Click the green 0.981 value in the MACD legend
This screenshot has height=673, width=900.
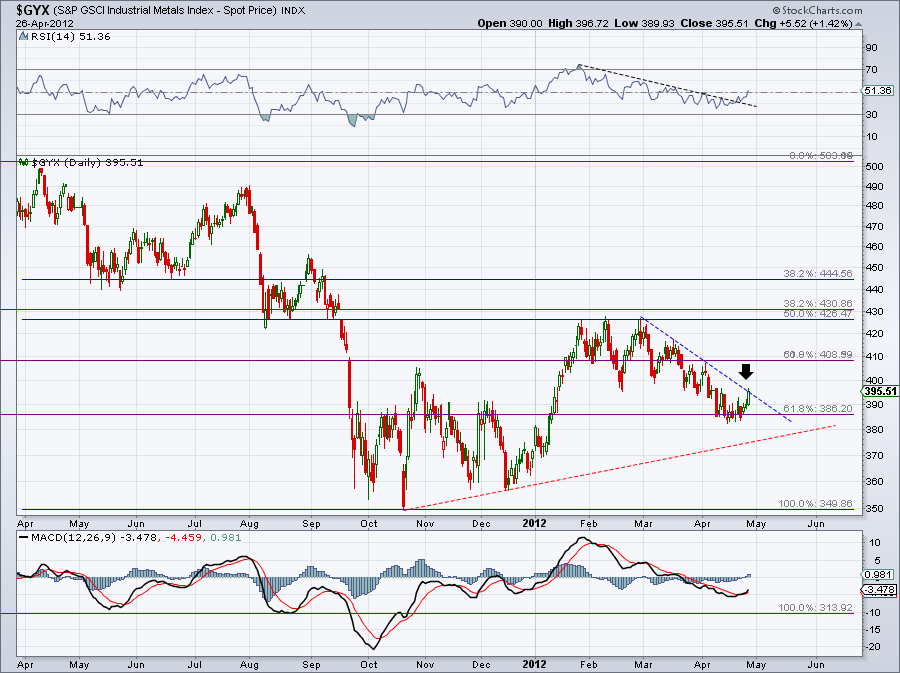point(224,538)
